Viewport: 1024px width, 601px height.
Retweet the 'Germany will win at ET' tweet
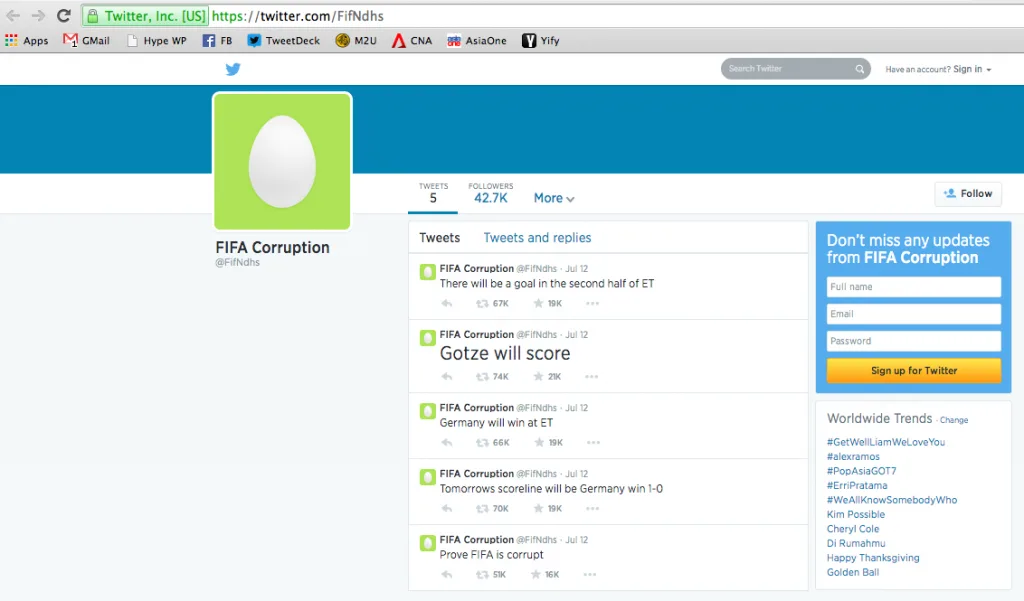coord(483,443)
